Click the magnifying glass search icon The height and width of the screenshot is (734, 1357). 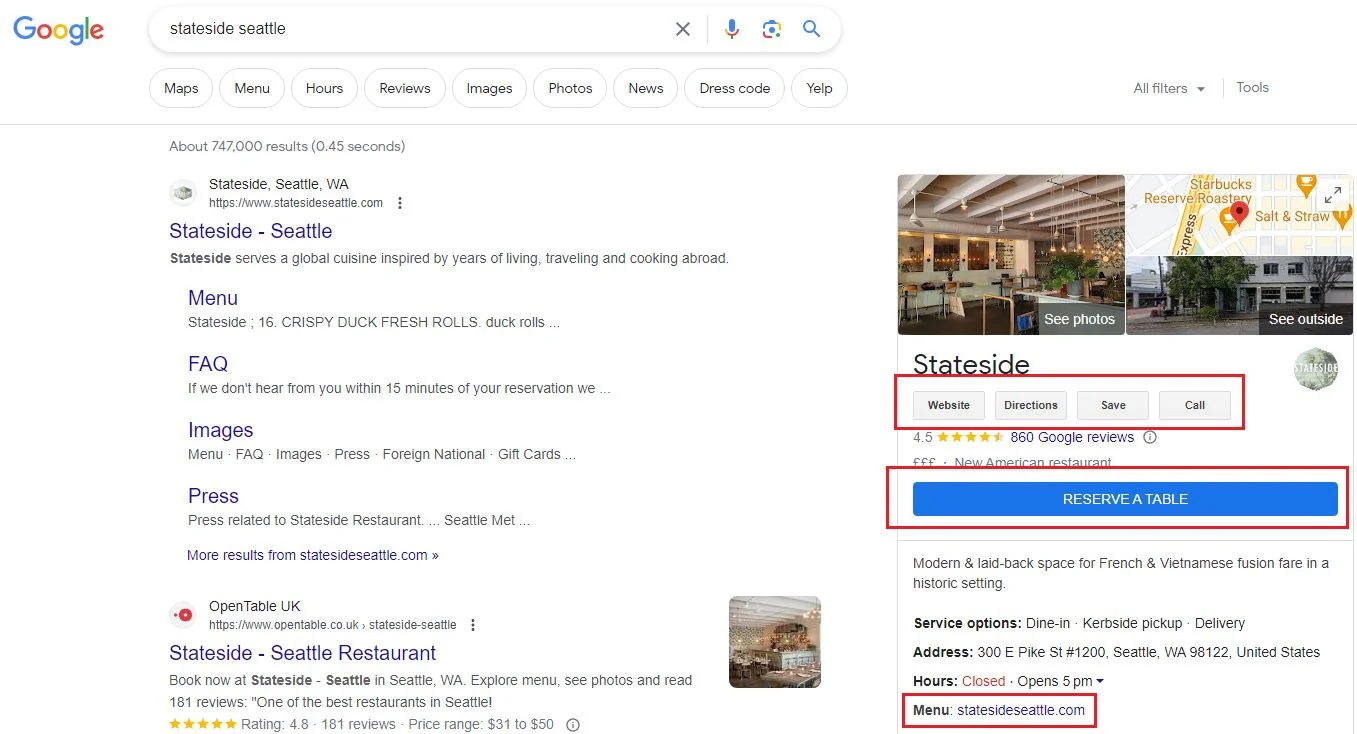pos(811,29)
